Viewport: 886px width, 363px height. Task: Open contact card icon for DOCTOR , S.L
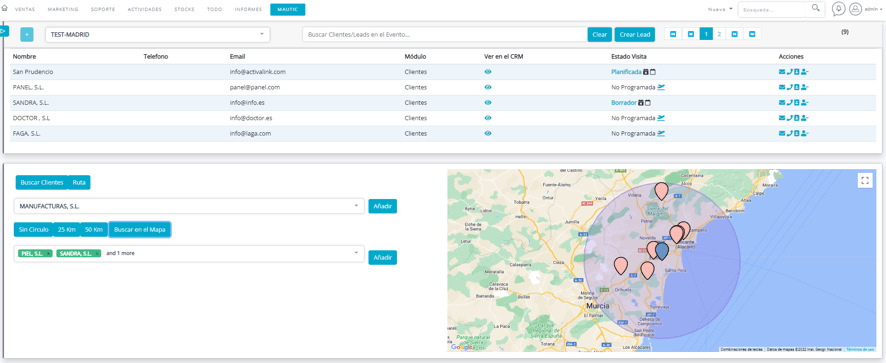(x=797, y=118)
